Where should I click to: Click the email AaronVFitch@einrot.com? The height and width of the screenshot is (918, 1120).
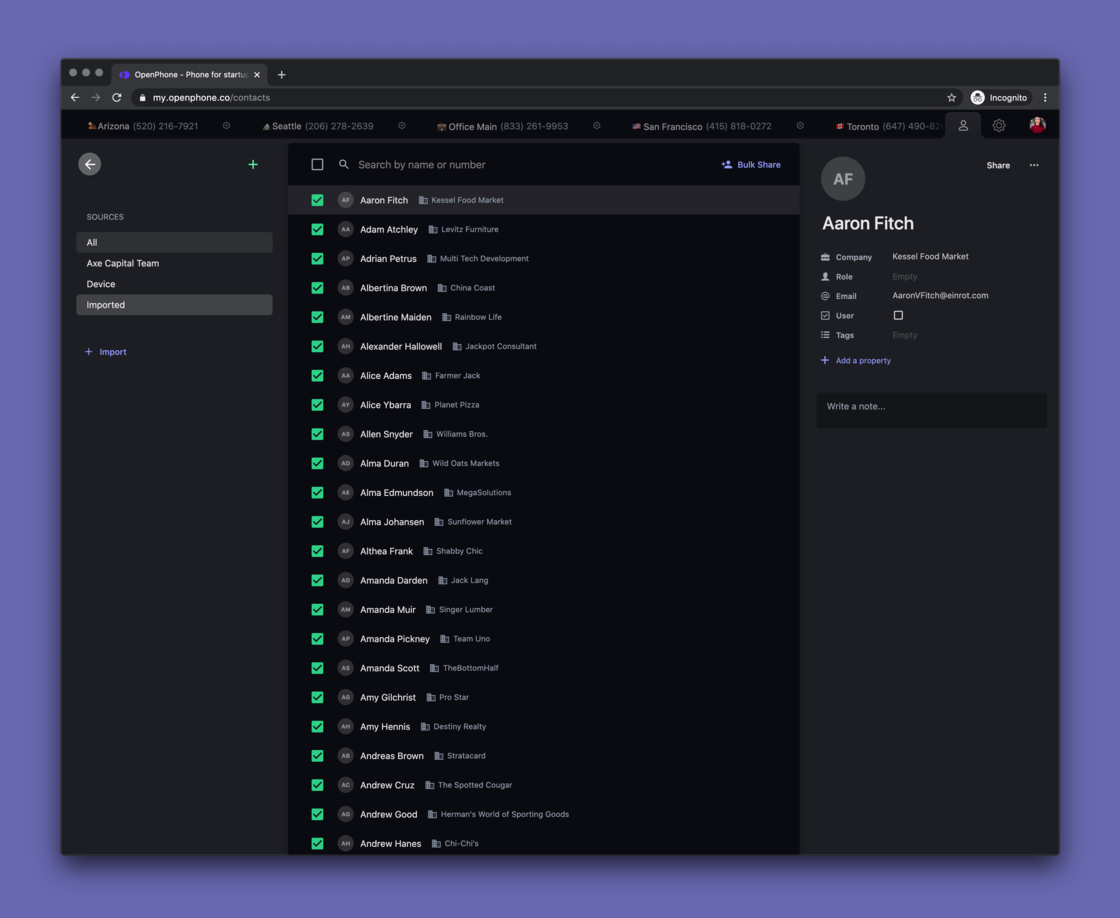tap(940, 296)
